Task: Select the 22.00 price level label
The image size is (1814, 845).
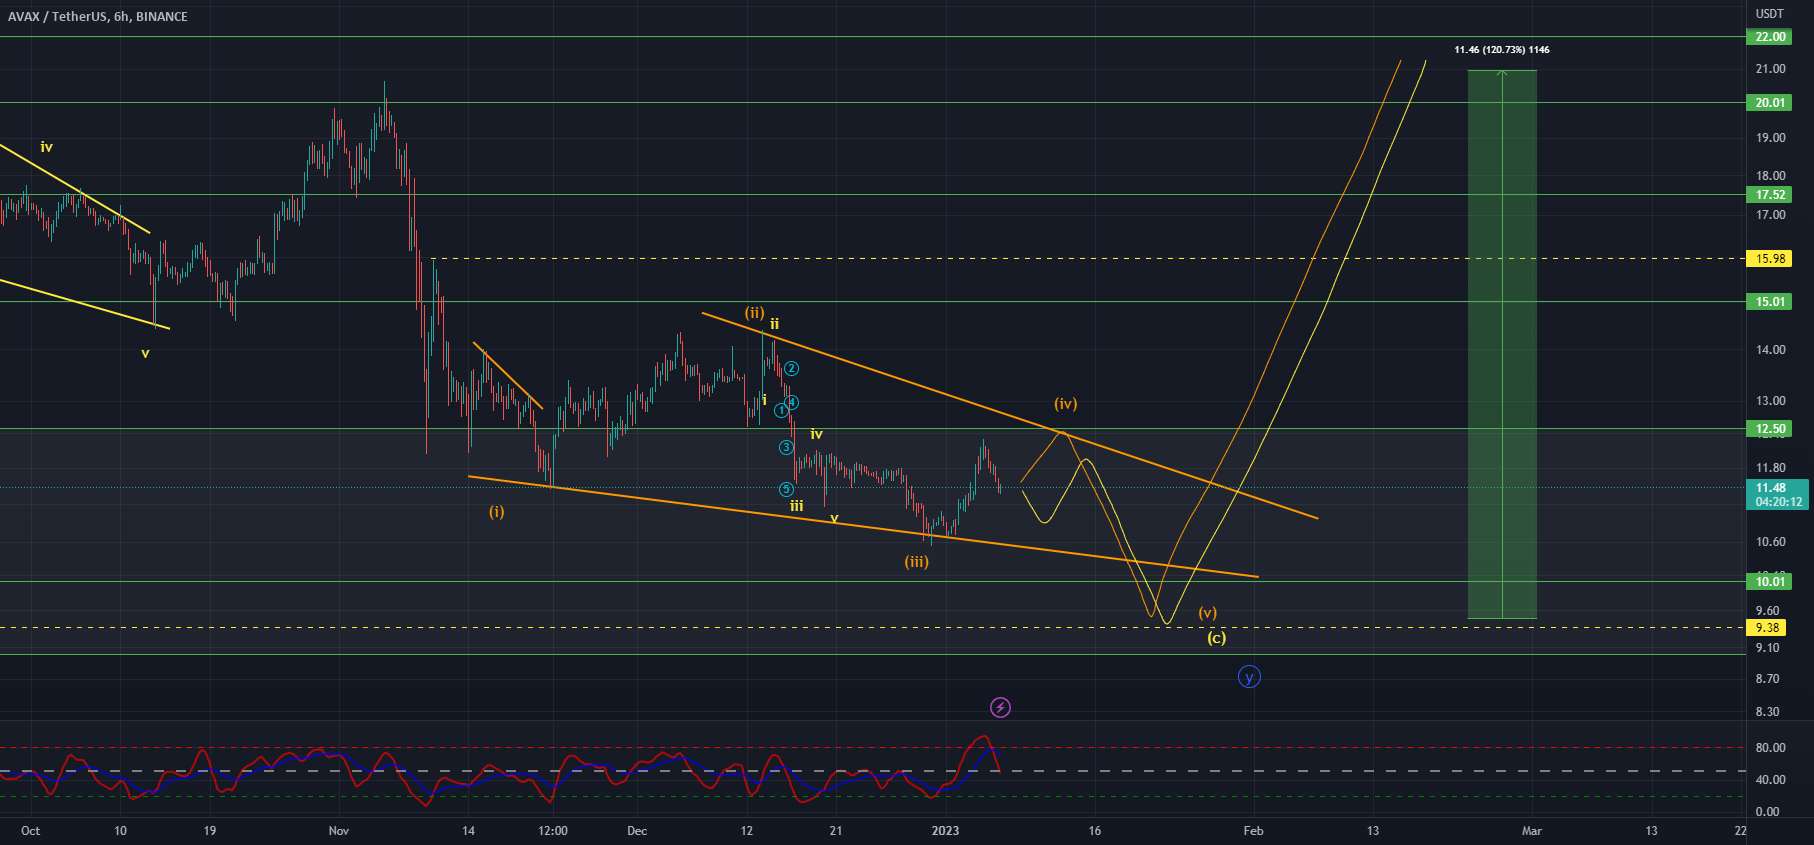Action: (1770, 37)
